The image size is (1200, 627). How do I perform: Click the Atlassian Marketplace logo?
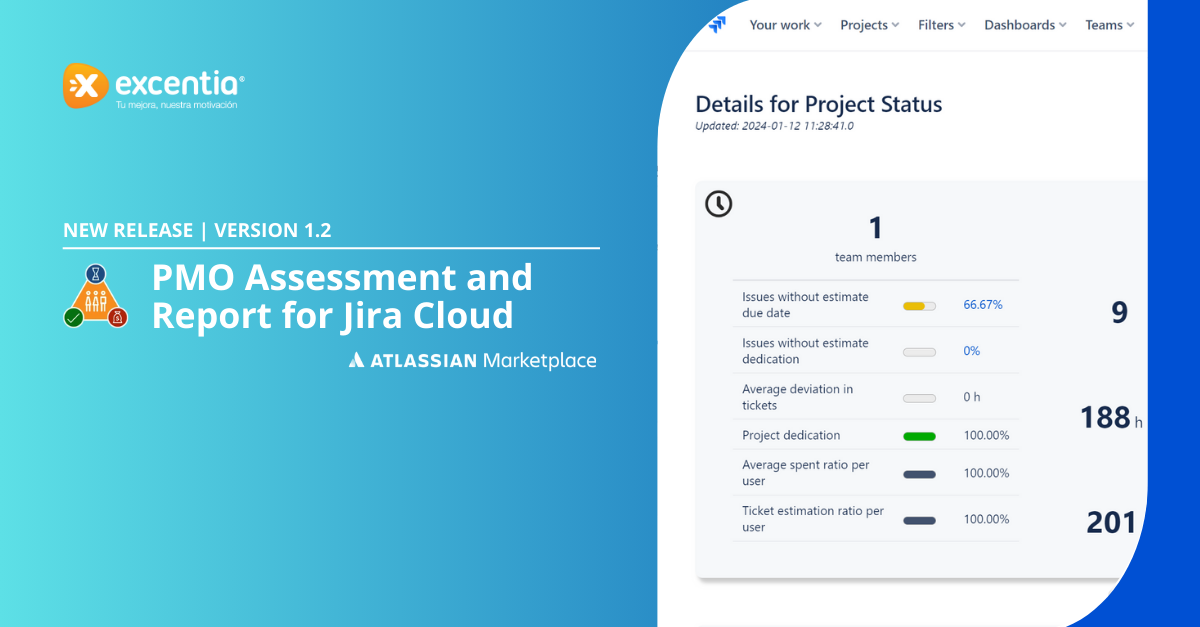click(472, 360)
